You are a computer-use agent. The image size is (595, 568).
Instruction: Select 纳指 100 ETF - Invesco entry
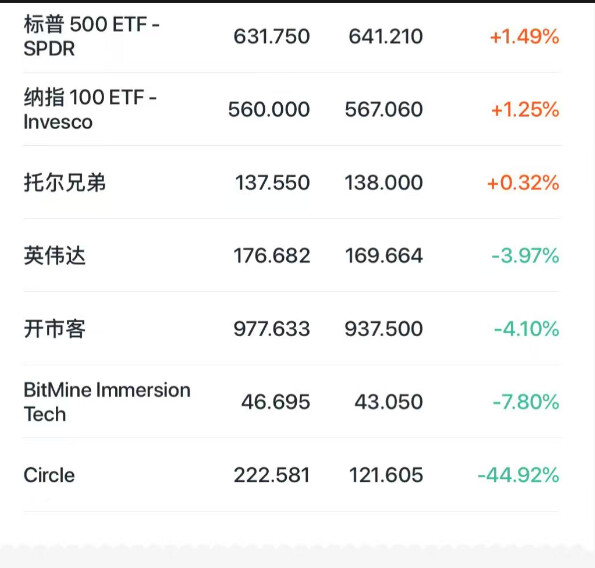pos(291,109)
